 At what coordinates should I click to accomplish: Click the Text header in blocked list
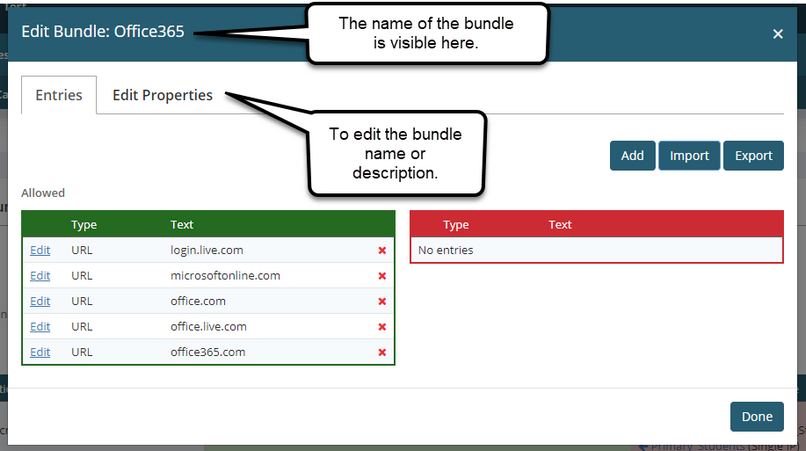[x=560, y=225]
